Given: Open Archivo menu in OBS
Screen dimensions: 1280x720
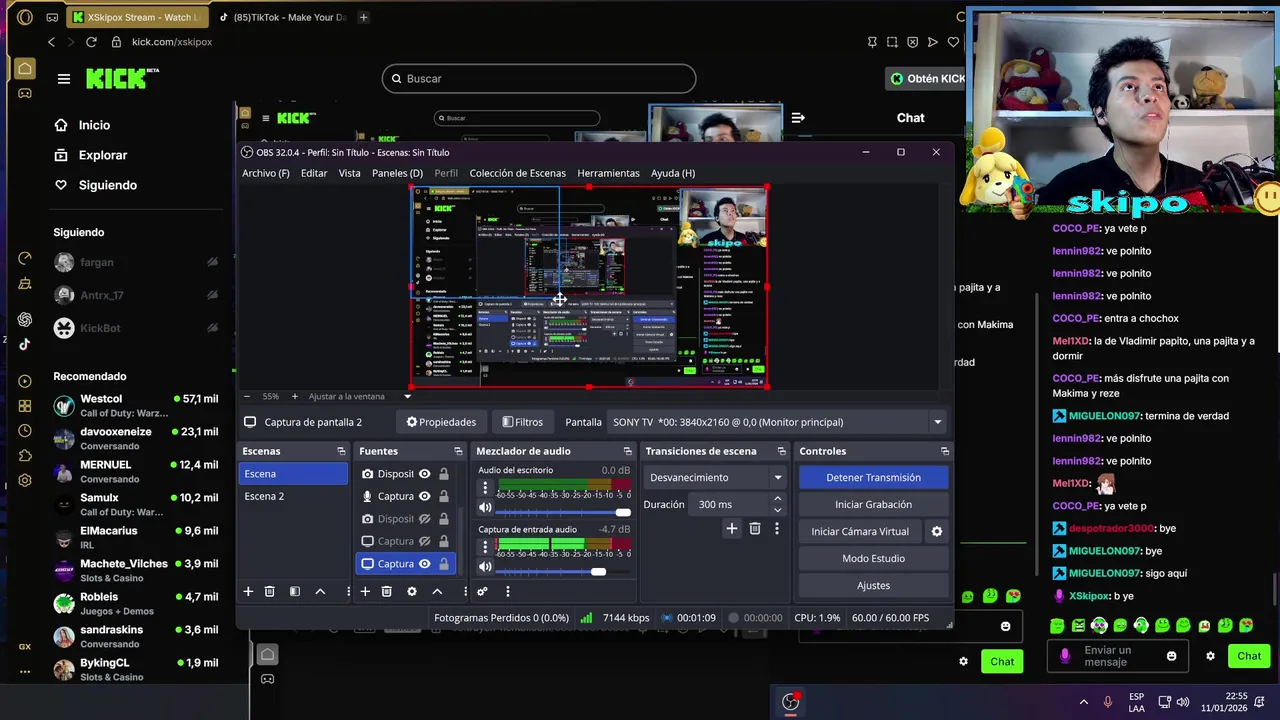Looking at the screenshot, I should 265,173.
